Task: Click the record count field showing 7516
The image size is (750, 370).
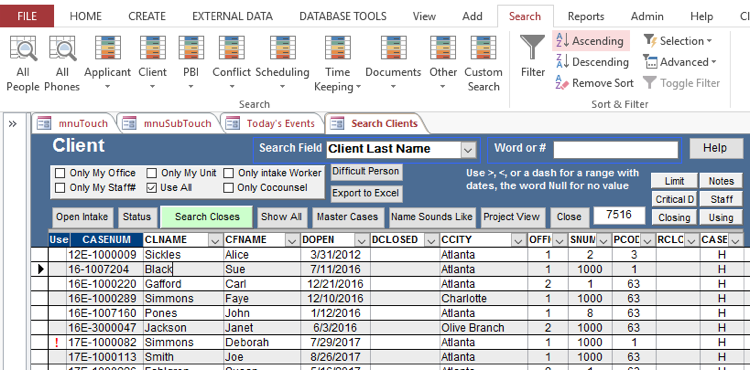Action: coord(619,215)
